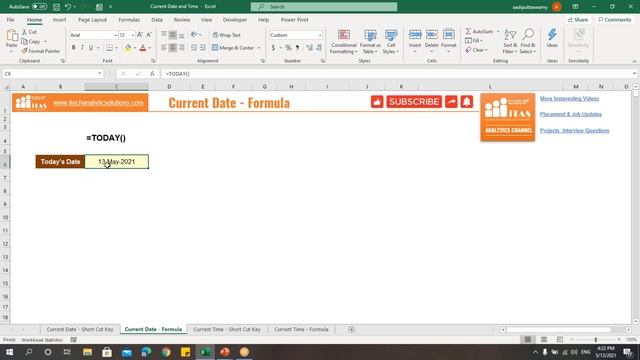Click Merge & Center
The image size is (640, 360).
[x=233, y=48]
